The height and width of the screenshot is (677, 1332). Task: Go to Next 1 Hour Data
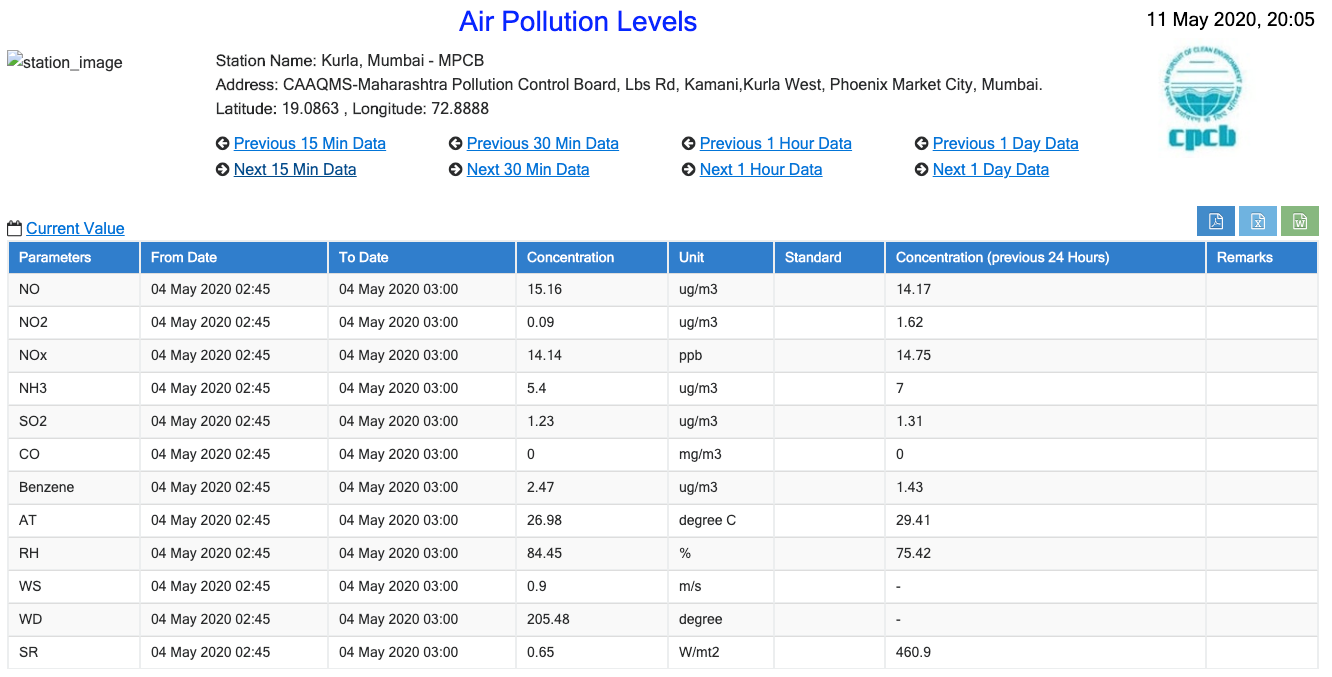click(x=761, y=170)
